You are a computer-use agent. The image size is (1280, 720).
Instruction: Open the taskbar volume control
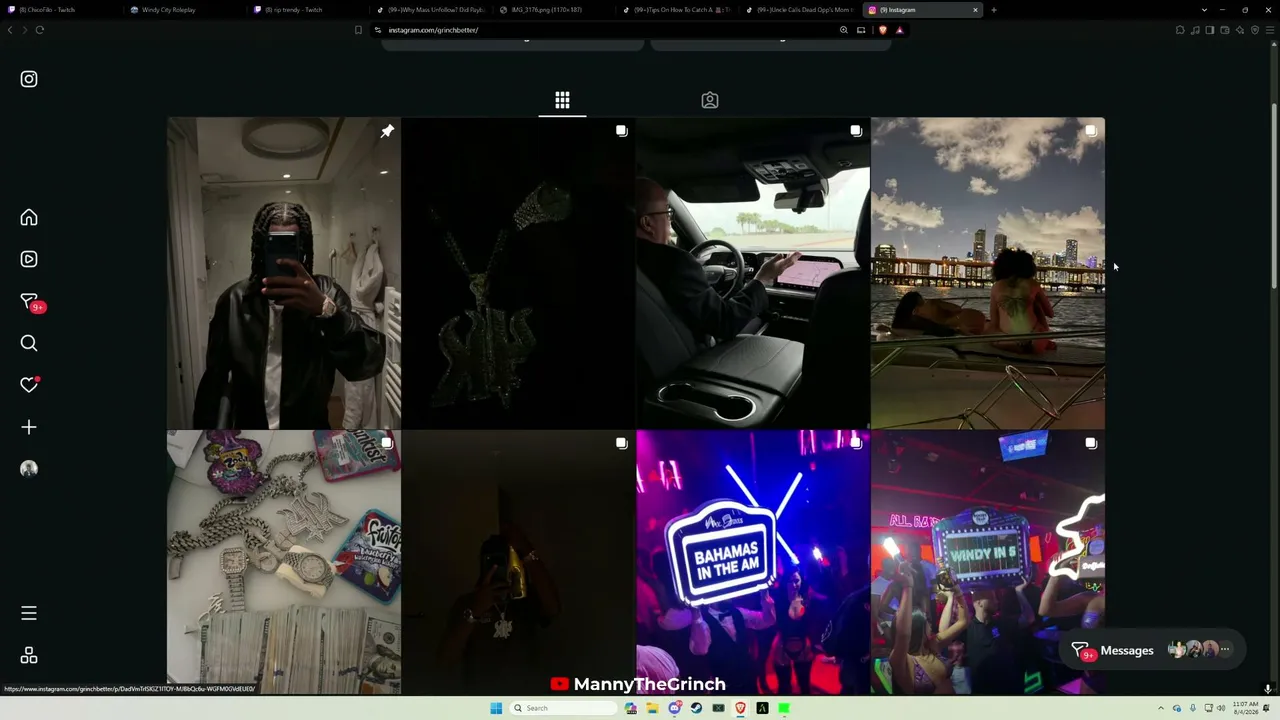click(1221, 708)
